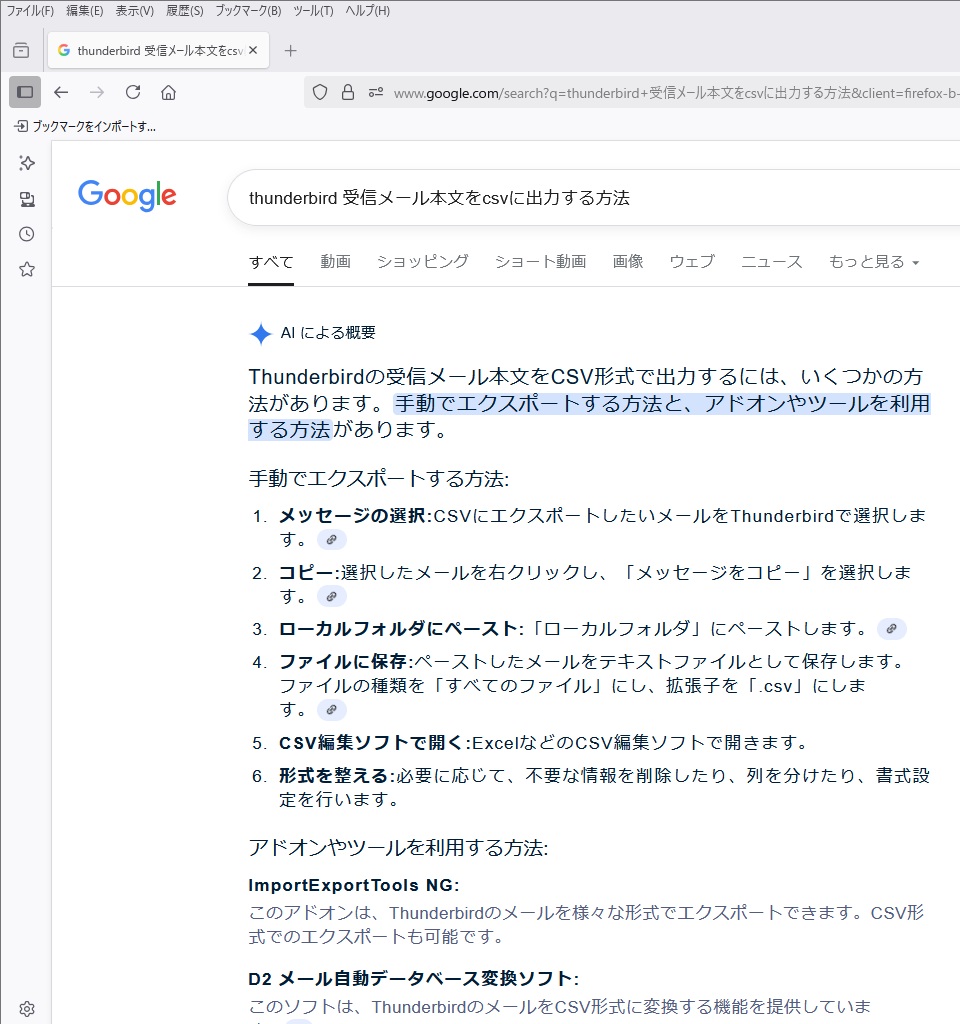Open the ブックマーク(B) menu
960x1024 pixels.
(249, 10)
